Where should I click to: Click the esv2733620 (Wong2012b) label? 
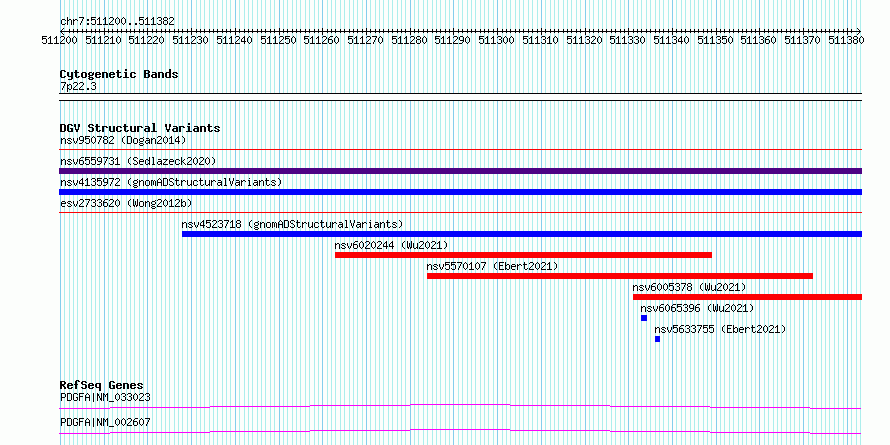click(126, 203)
